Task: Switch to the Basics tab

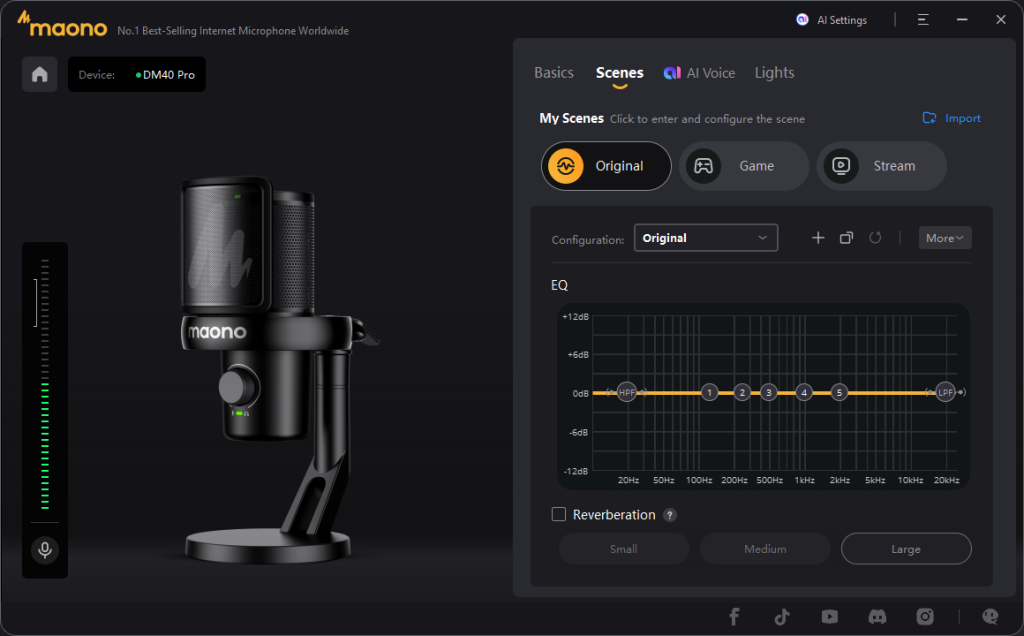Action: pos(554,73)
